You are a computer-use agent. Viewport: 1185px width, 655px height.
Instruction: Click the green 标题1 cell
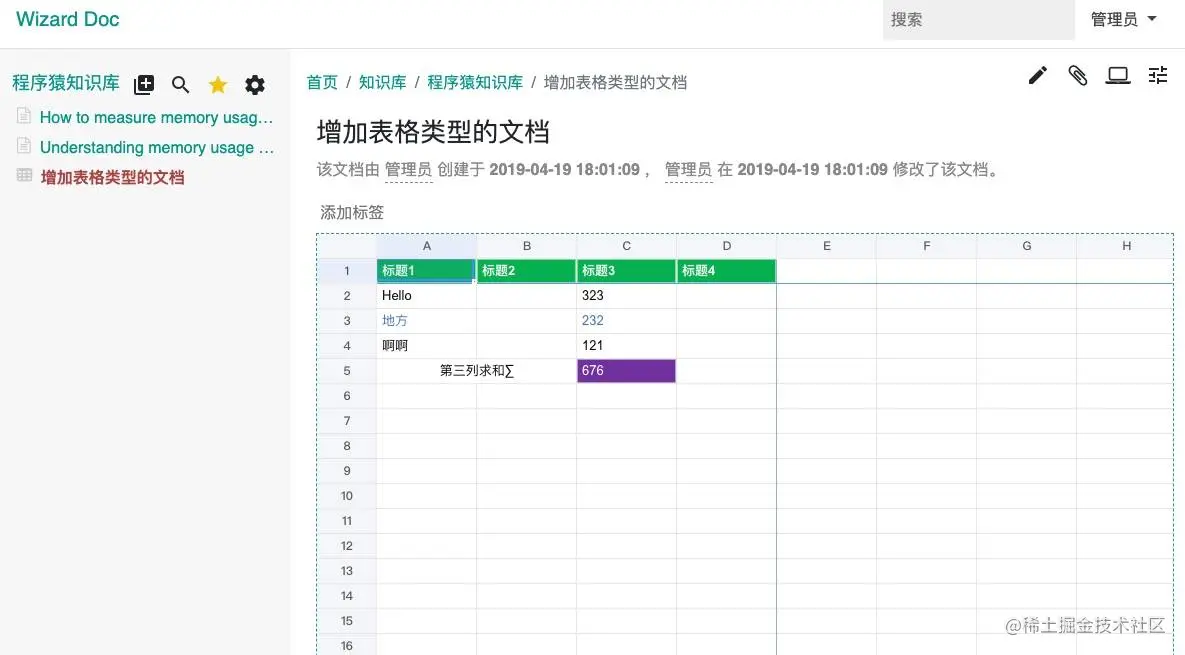(426, 271)
